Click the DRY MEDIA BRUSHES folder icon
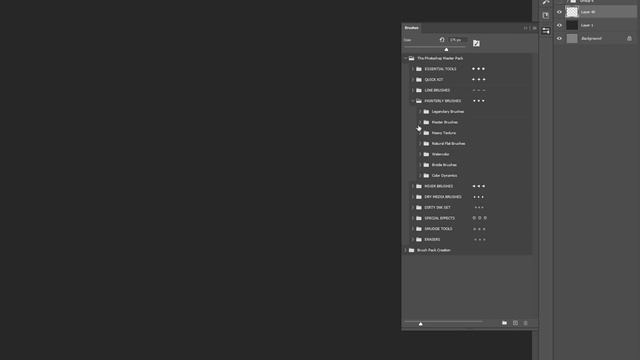 click(x=419, y=197)
